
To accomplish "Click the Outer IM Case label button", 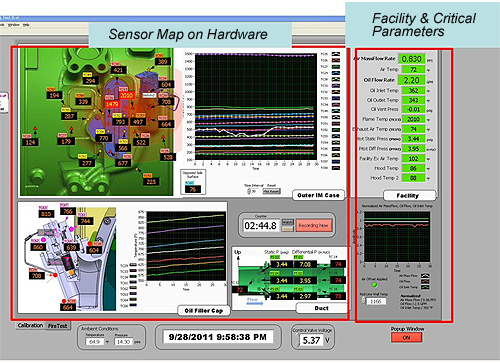I will click(318, 195).
